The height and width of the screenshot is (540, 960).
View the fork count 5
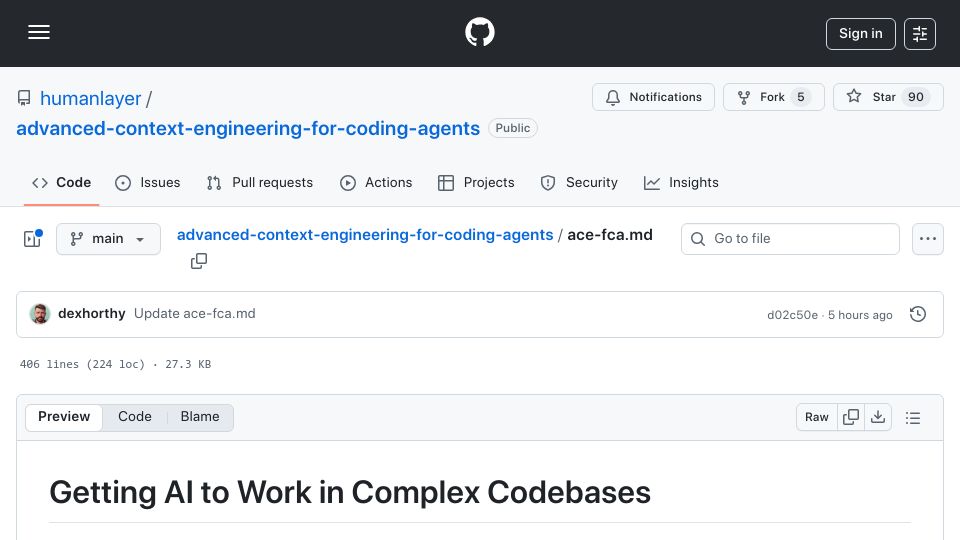pos(800,97)
